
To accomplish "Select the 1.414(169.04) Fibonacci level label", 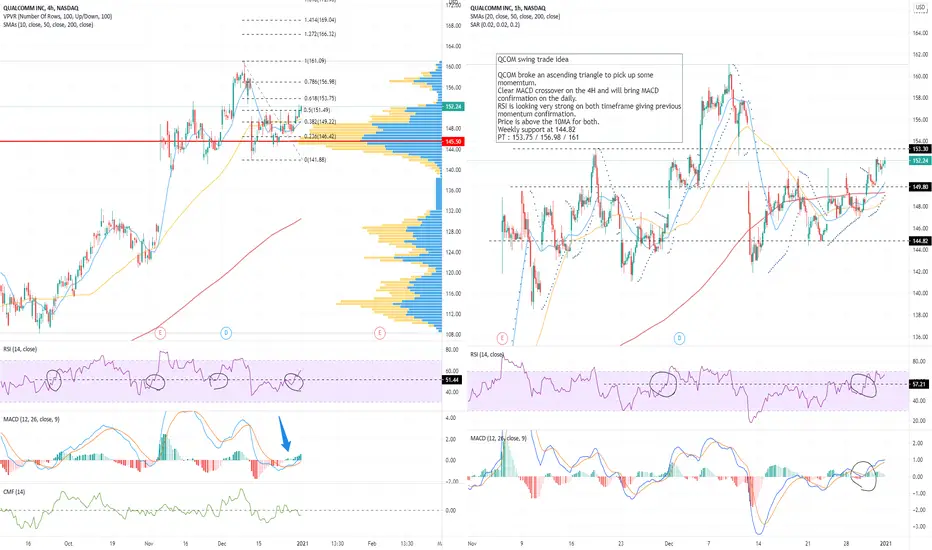I will point(320,20).
